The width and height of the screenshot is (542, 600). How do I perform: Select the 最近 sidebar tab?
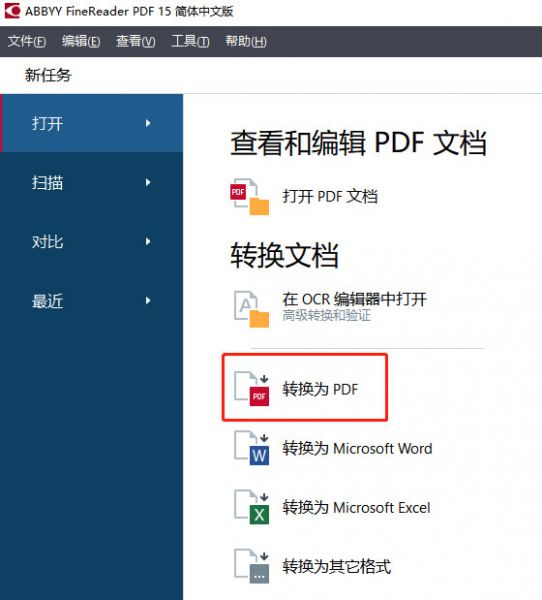(x=91, y=301)
